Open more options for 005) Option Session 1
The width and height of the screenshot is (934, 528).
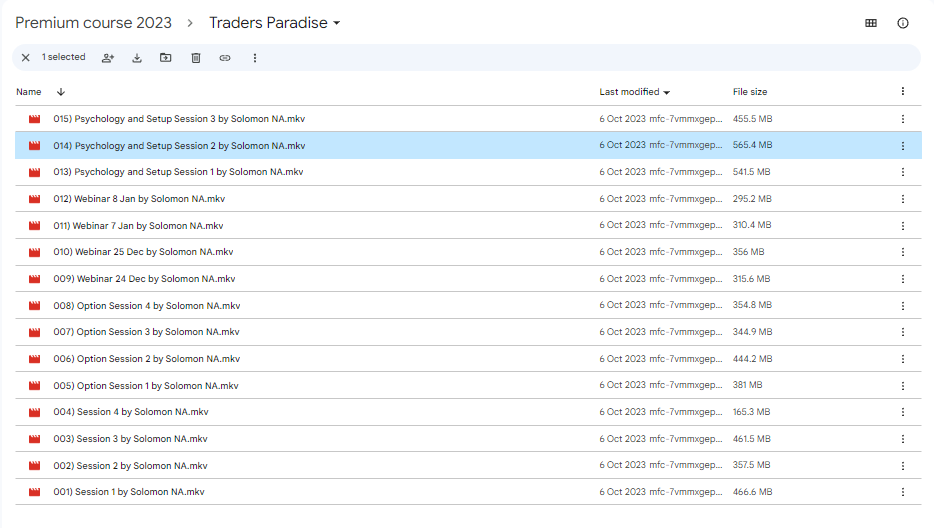(903, 386)
